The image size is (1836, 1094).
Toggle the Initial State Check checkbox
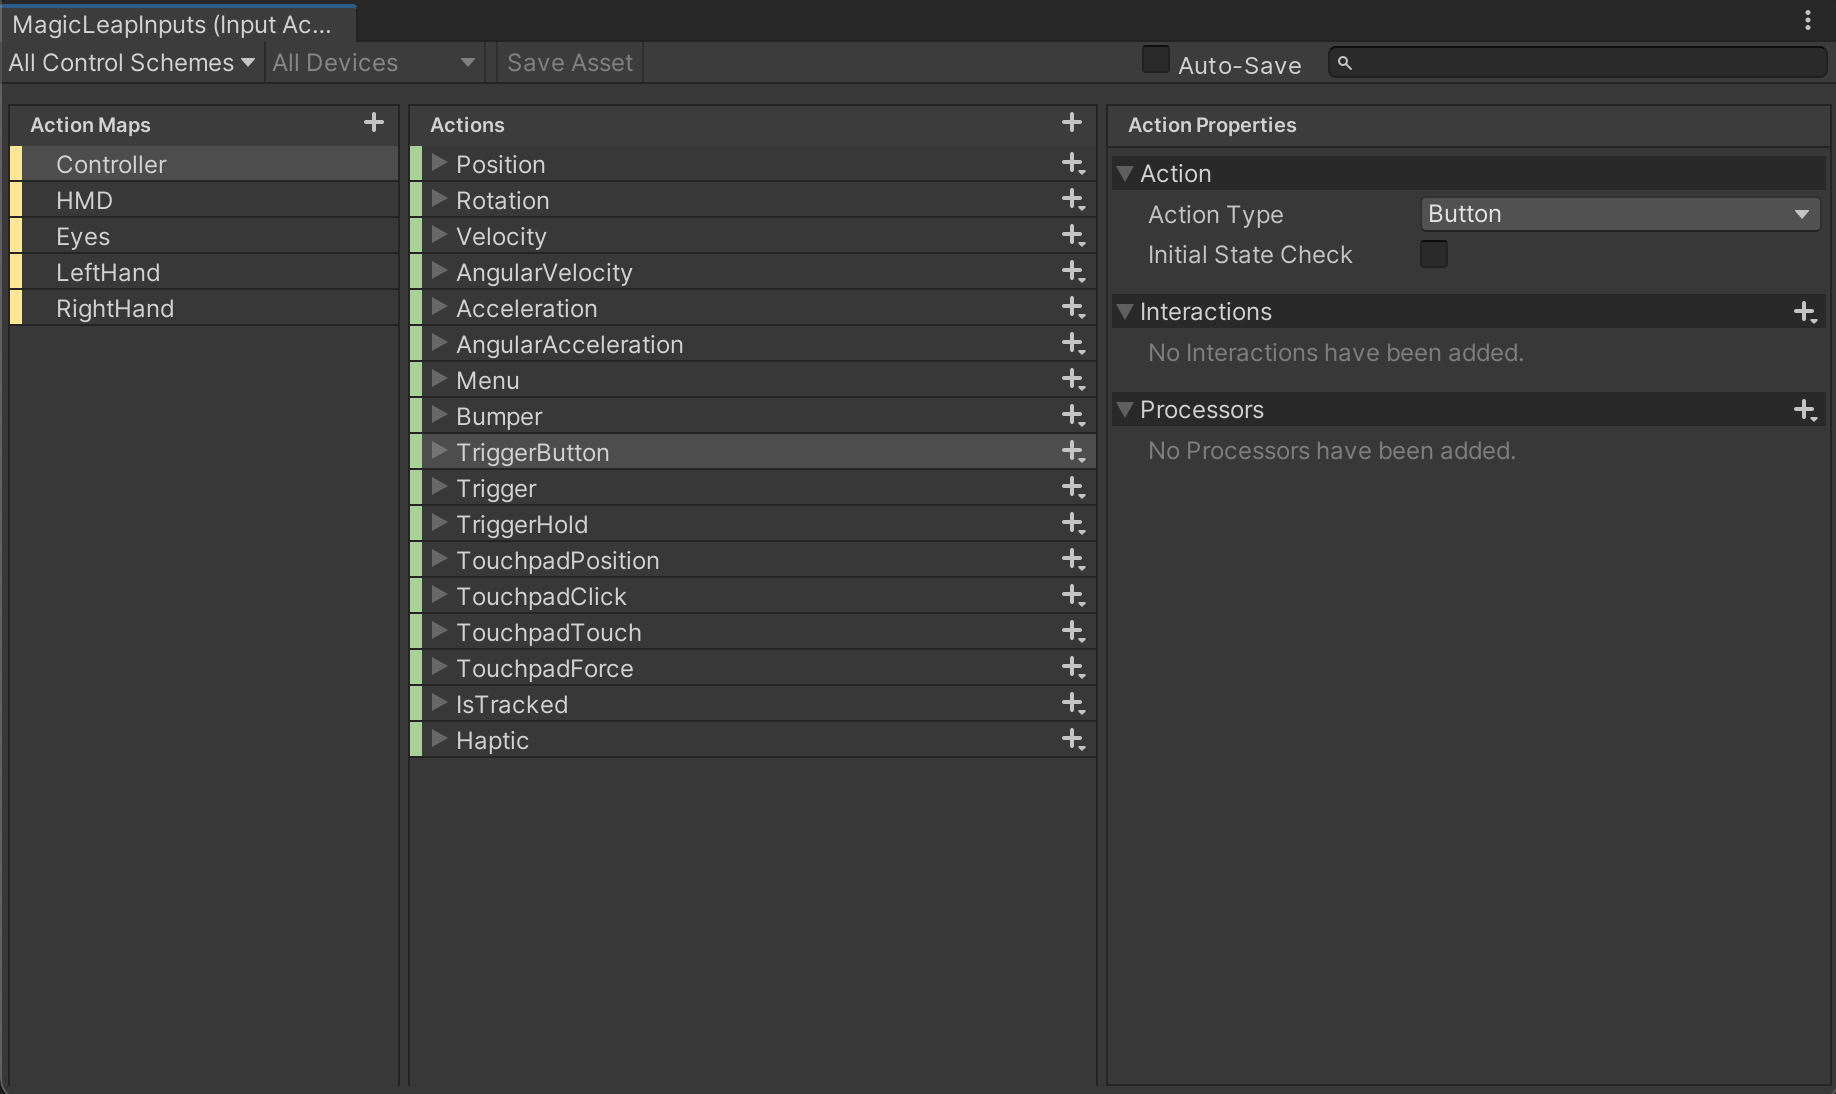pos(1434,255)
